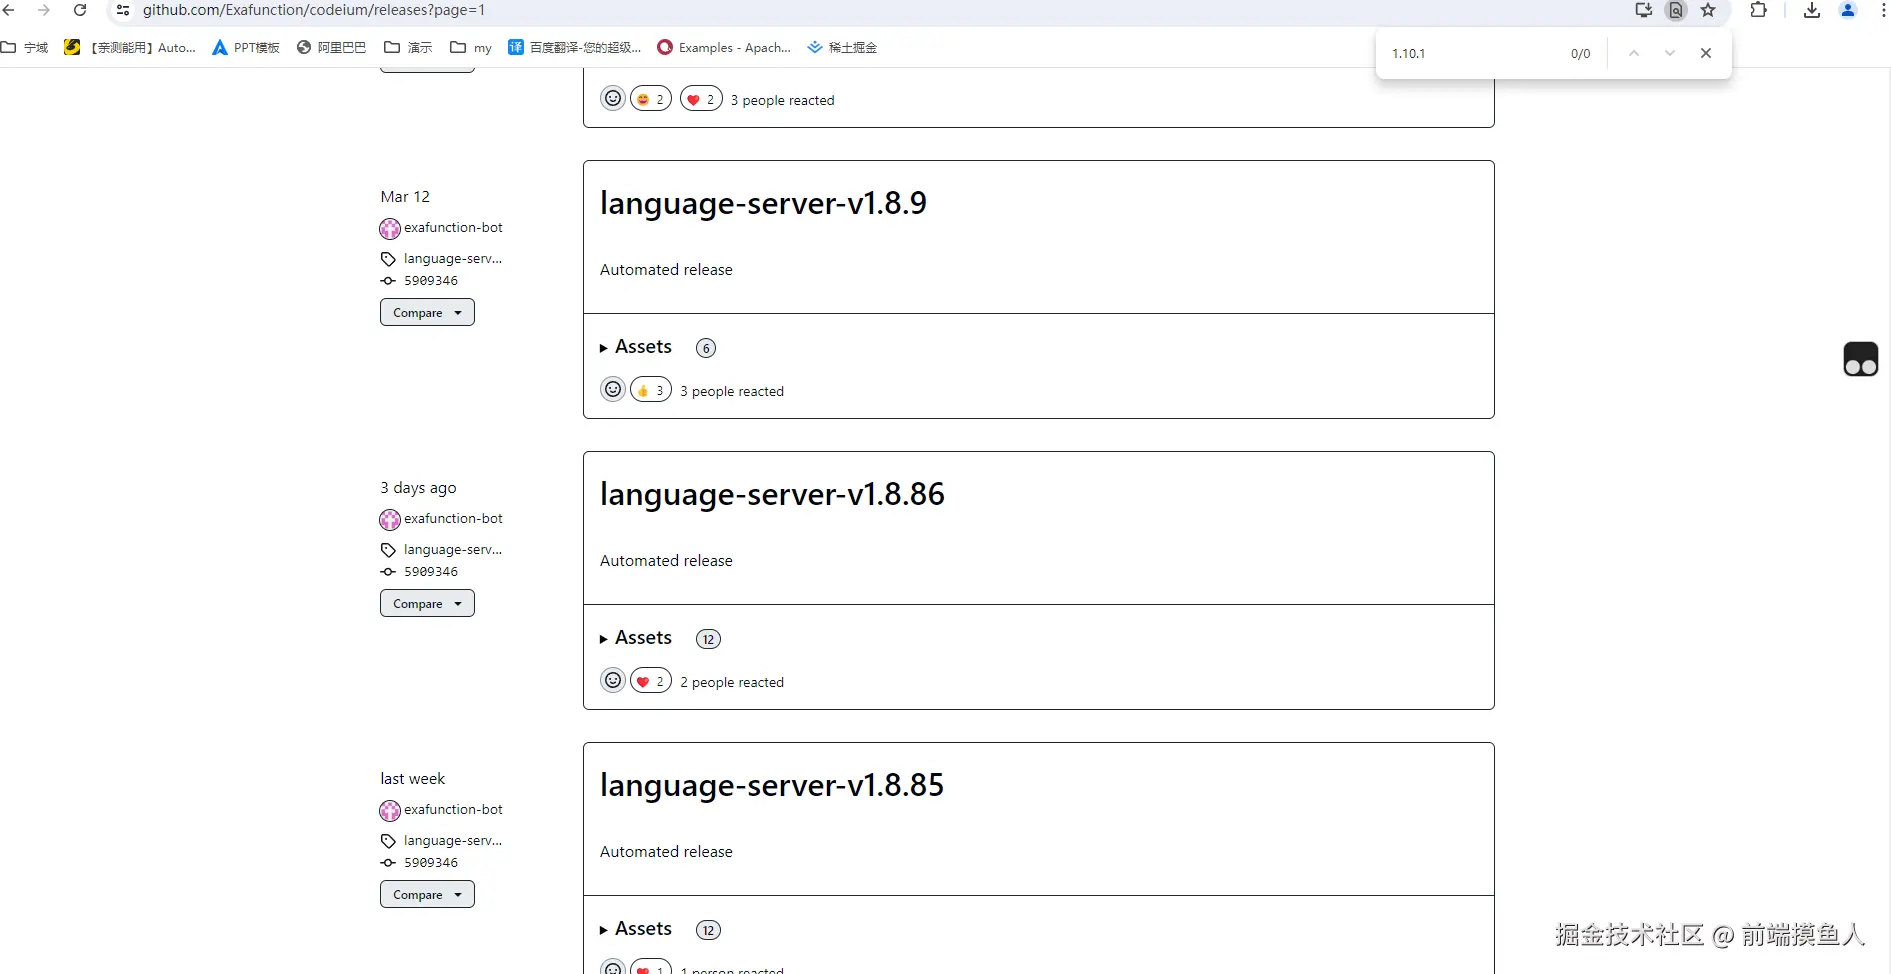Open the Examples - Apache bookmark
Viewport: 1891px width, 974px height.
point(724,47)
